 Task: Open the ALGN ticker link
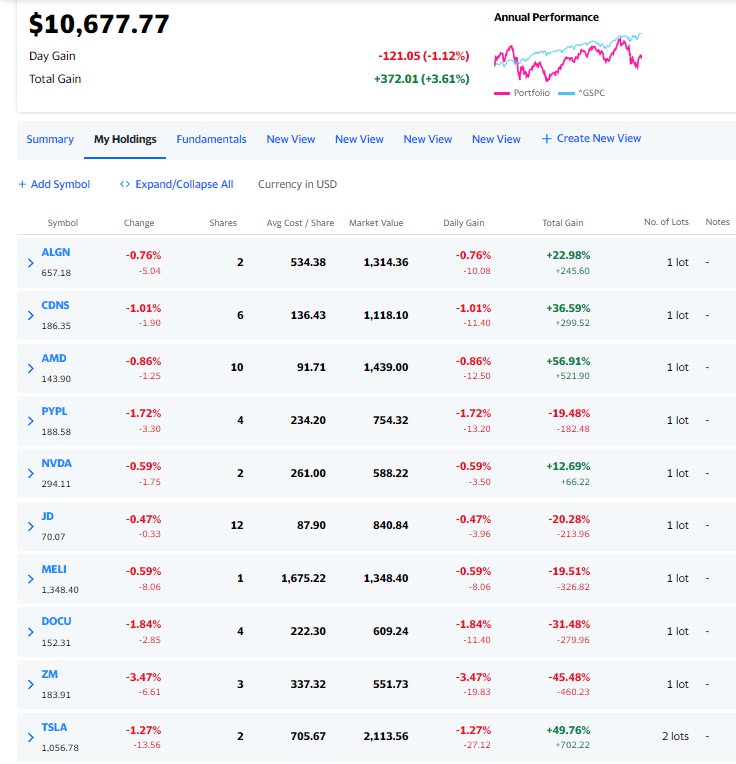click(56, 252)
